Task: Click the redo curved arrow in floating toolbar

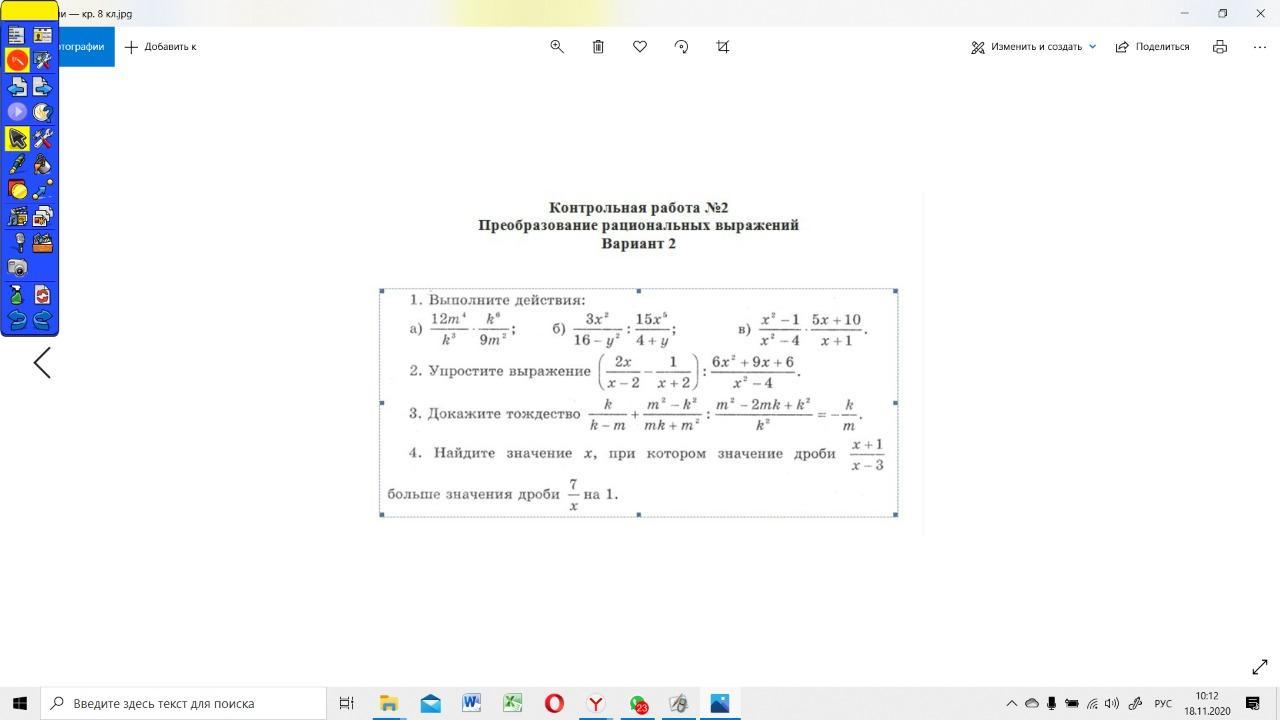Action: click(x=42, y=320)
